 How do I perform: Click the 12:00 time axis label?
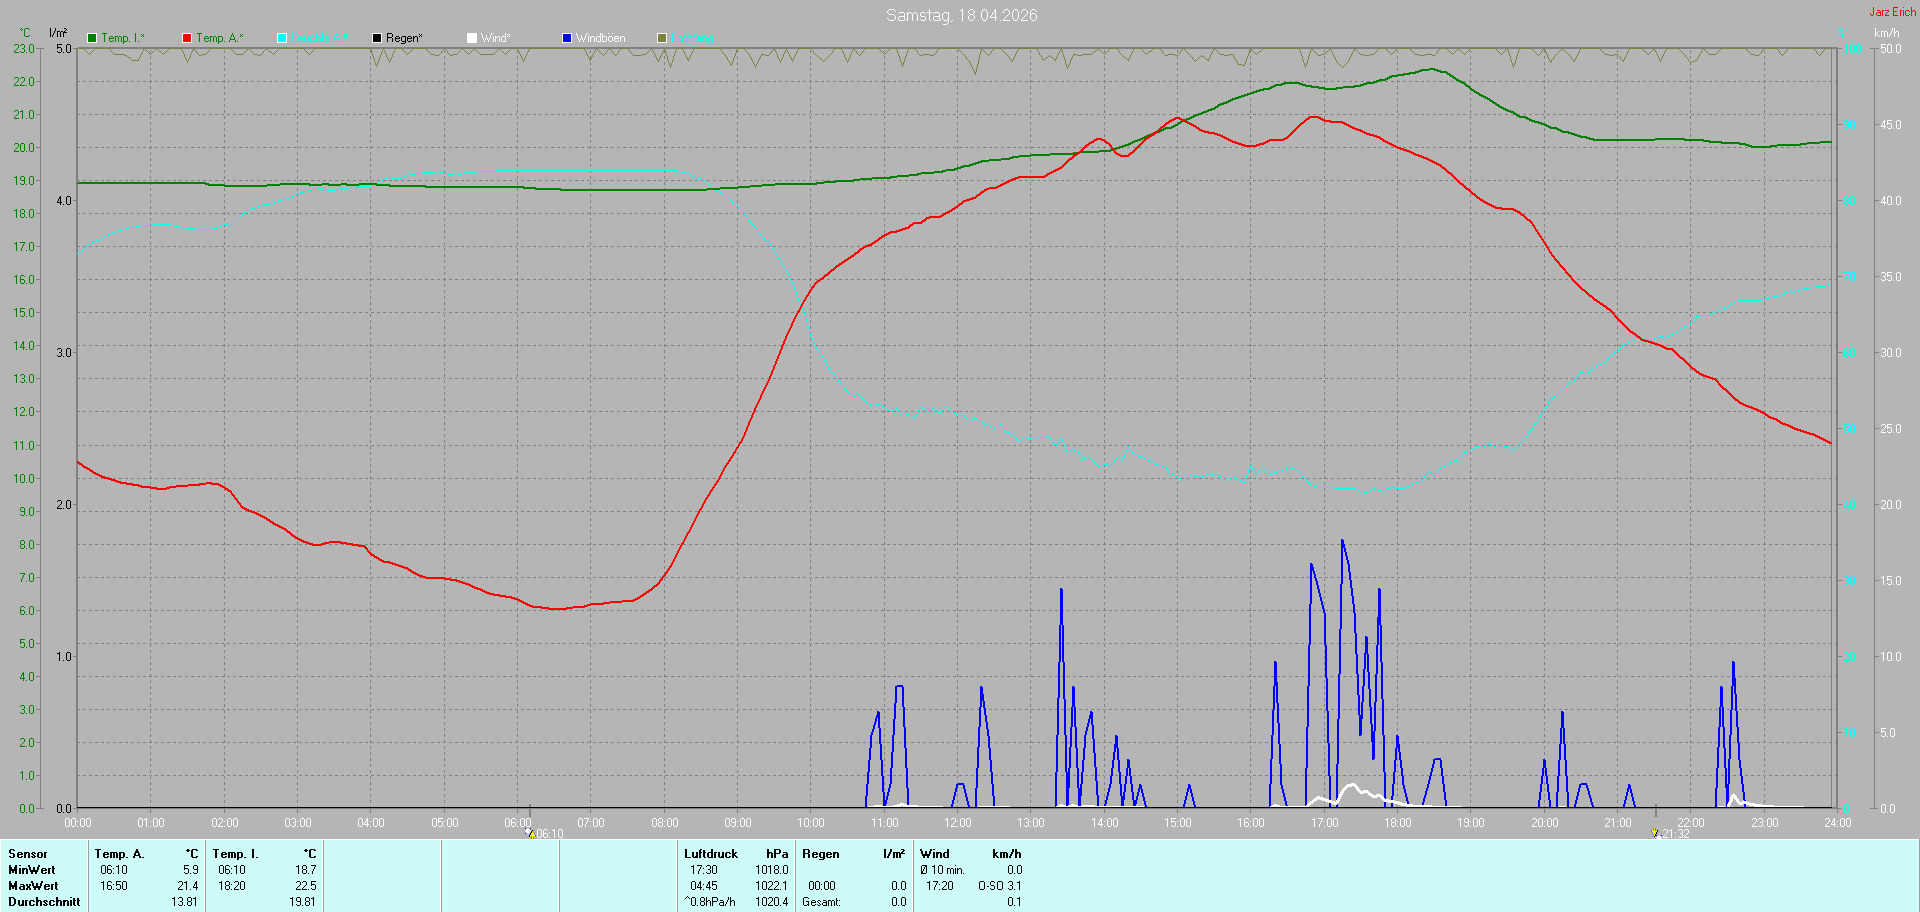point(958,823)
